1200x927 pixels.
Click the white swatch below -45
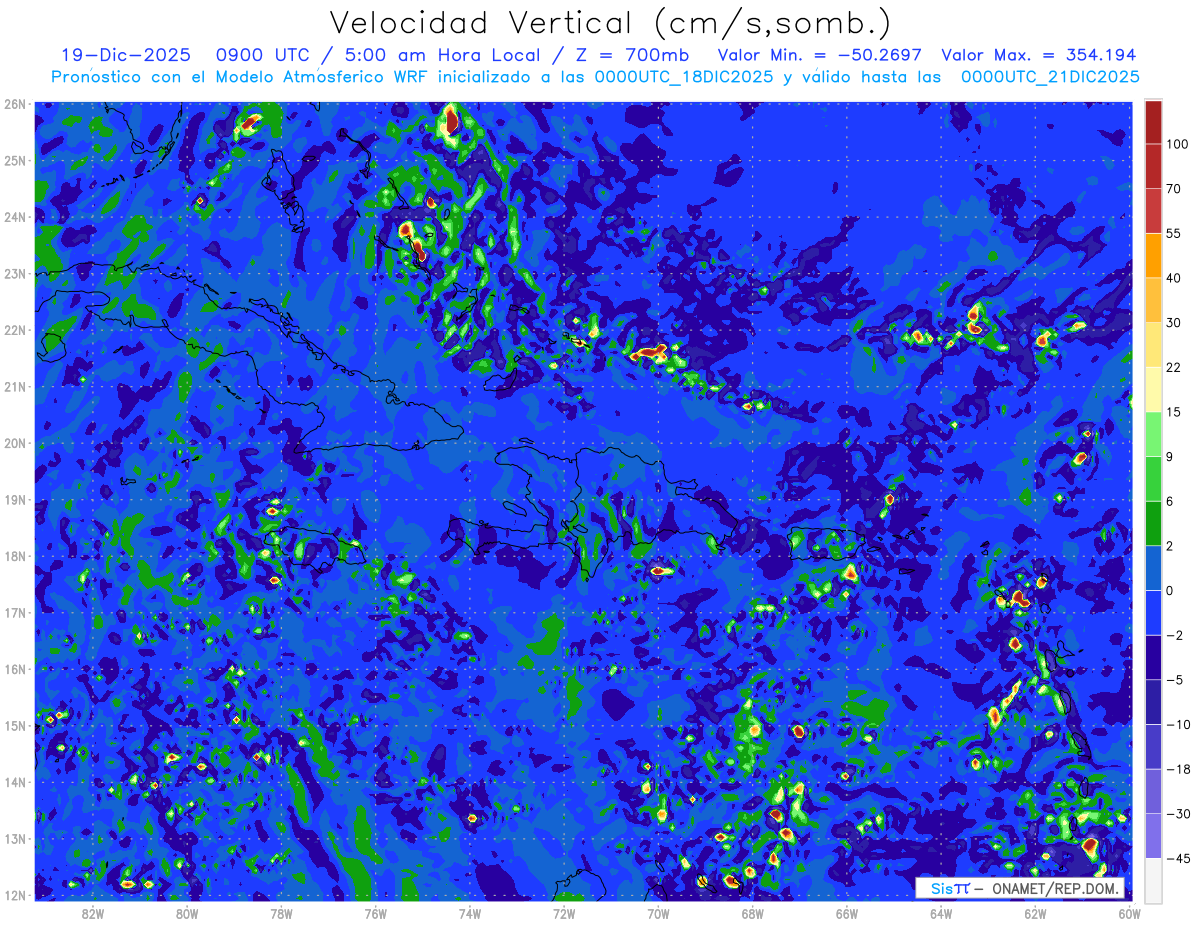click(1153, 880)
